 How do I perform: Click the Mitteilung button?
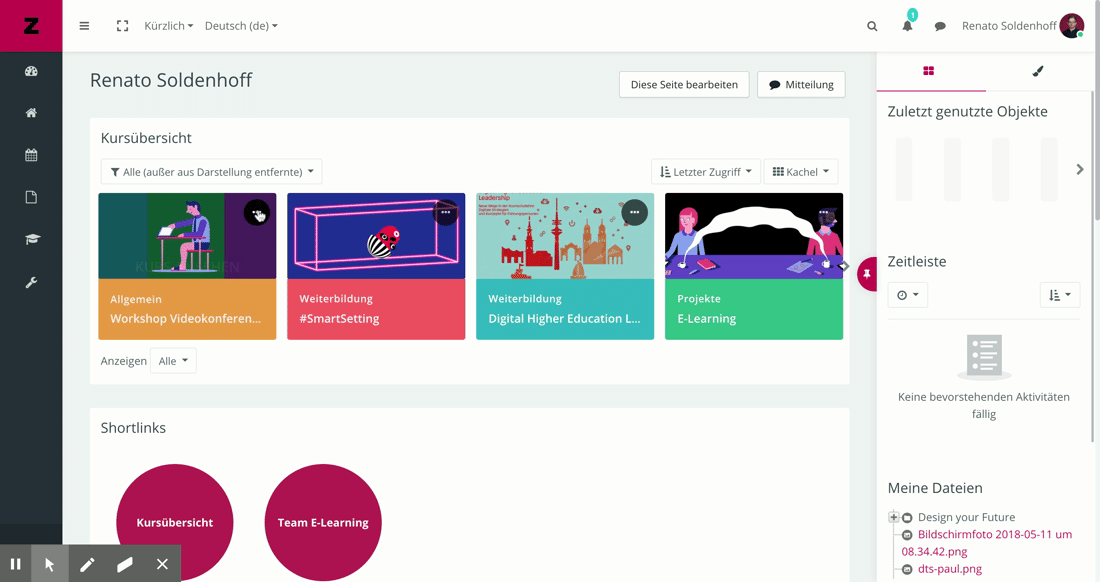click(x=801, y=85)
